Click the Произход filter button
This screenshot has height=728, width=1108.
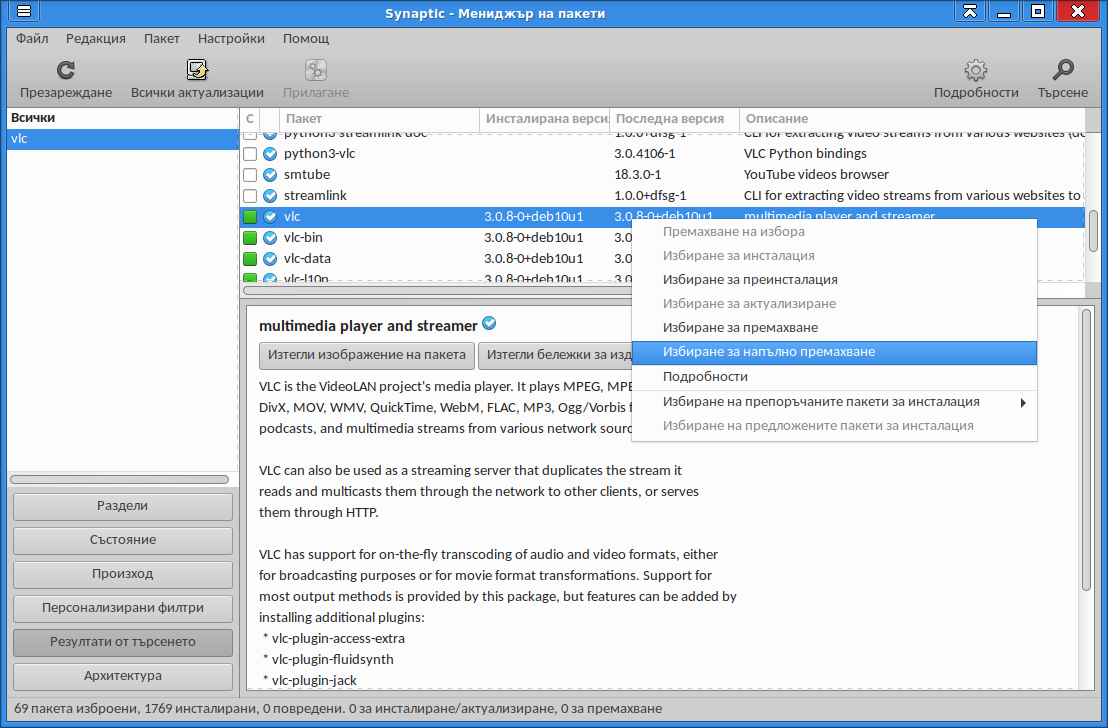pyautogui.click(x=123, y=574)
